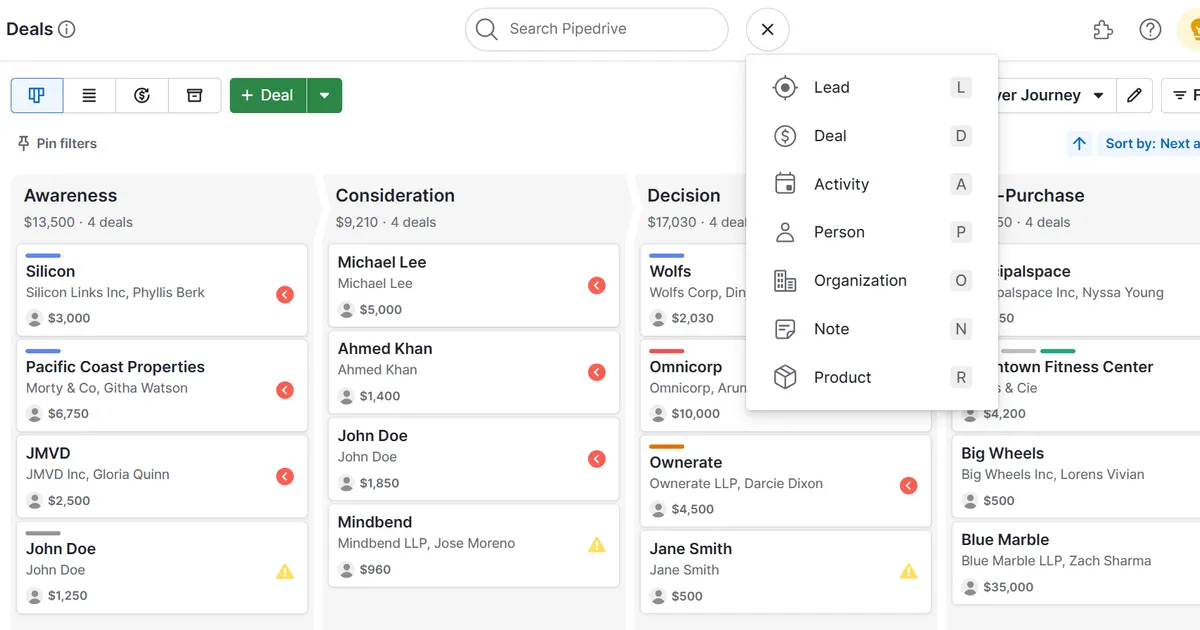Click the Awareness stage header
This screenshot has width=1200, height=630.
click(70, 196)
